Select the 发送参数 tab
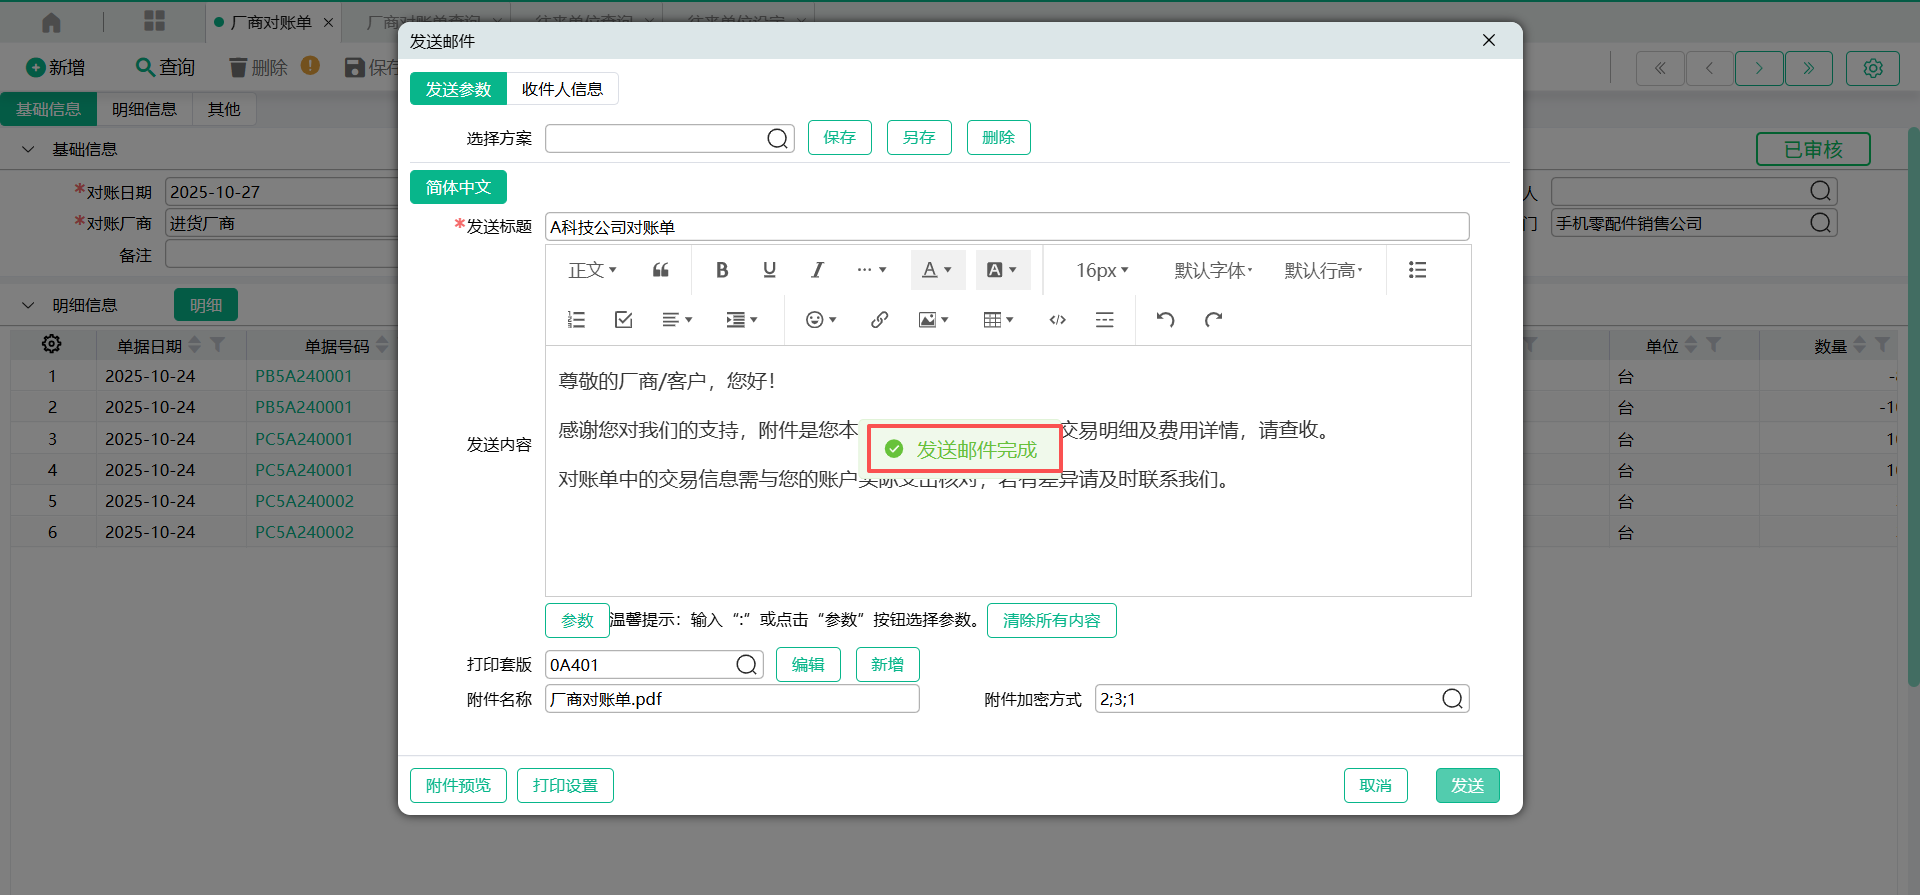The width and height of the screenshot is (1920, 895). point(458,89)
